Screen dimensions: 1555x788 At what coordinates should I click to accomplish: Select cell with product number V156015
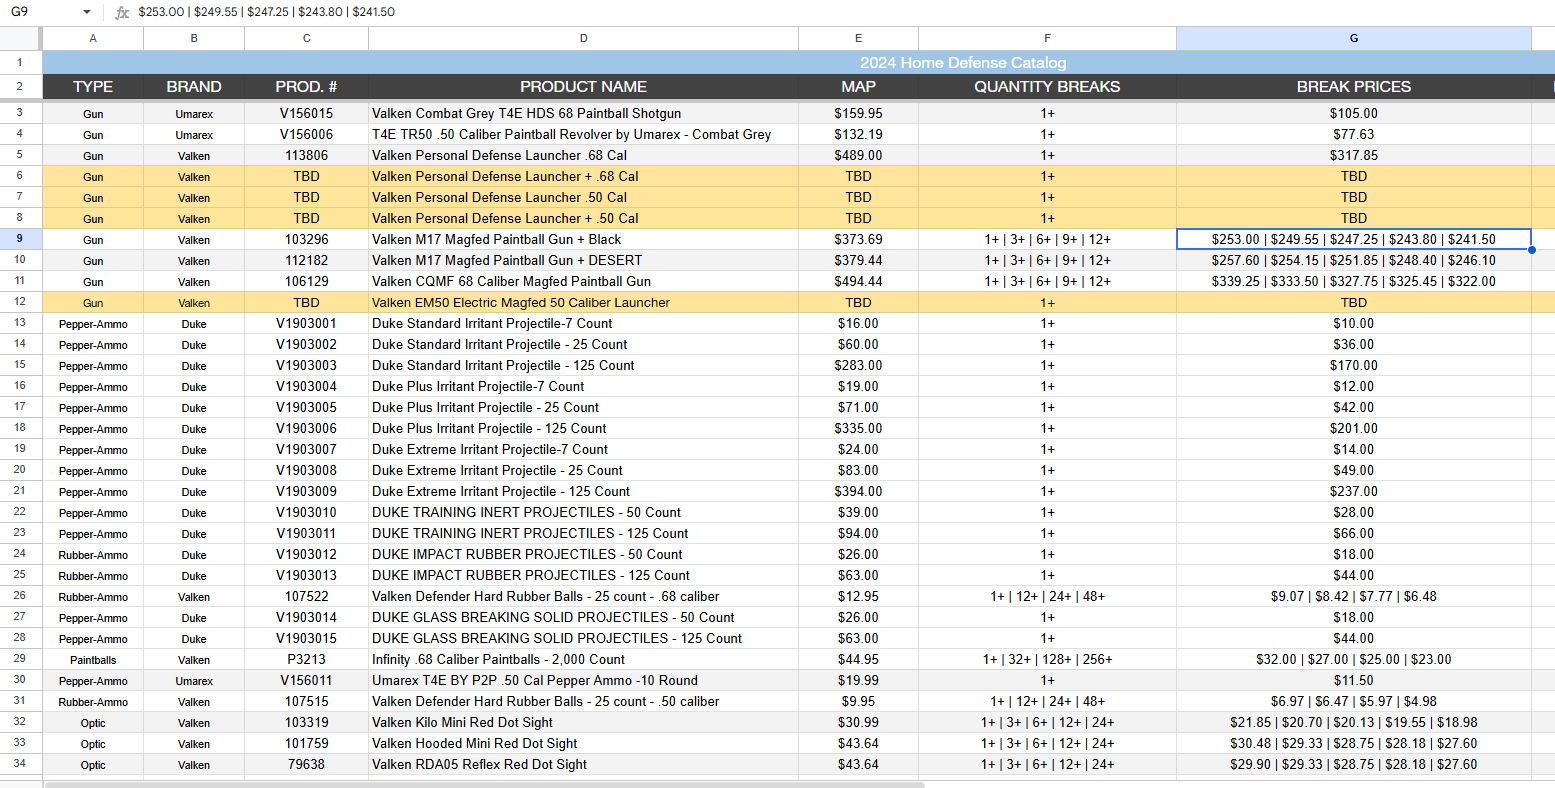(306, 113)
